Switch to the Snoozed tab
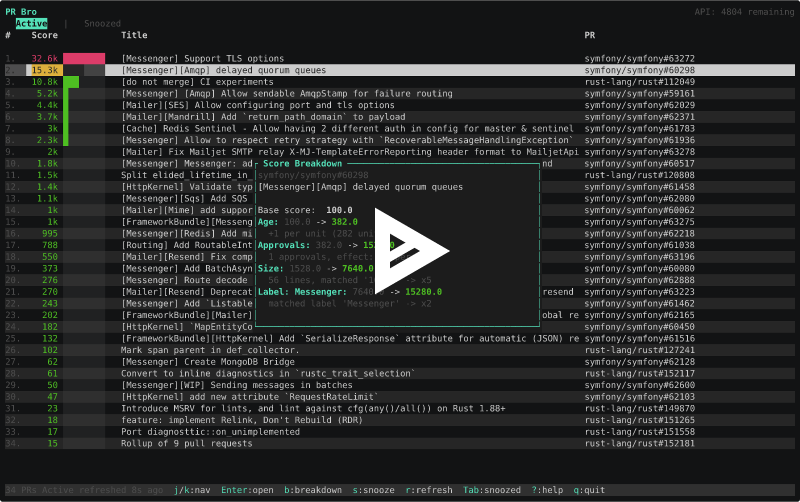 [x=102, y=23]
